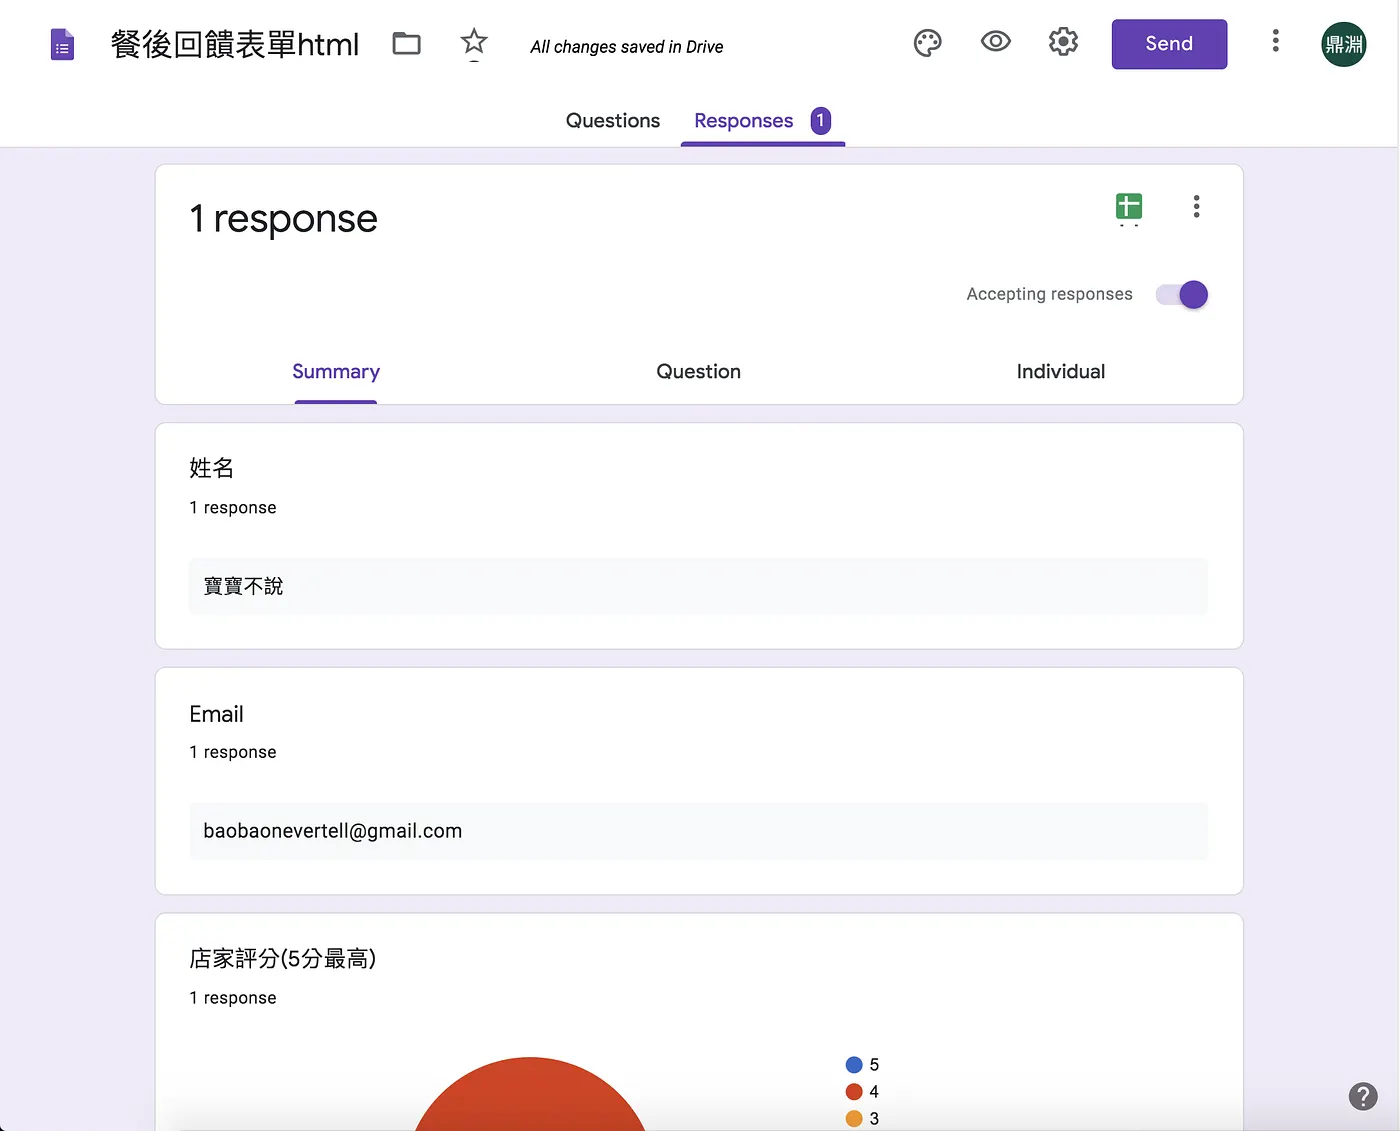Click the All changes saved in Drive status
The width and height of the screenshot is (1400, 1131).
[x=627, y=47]
